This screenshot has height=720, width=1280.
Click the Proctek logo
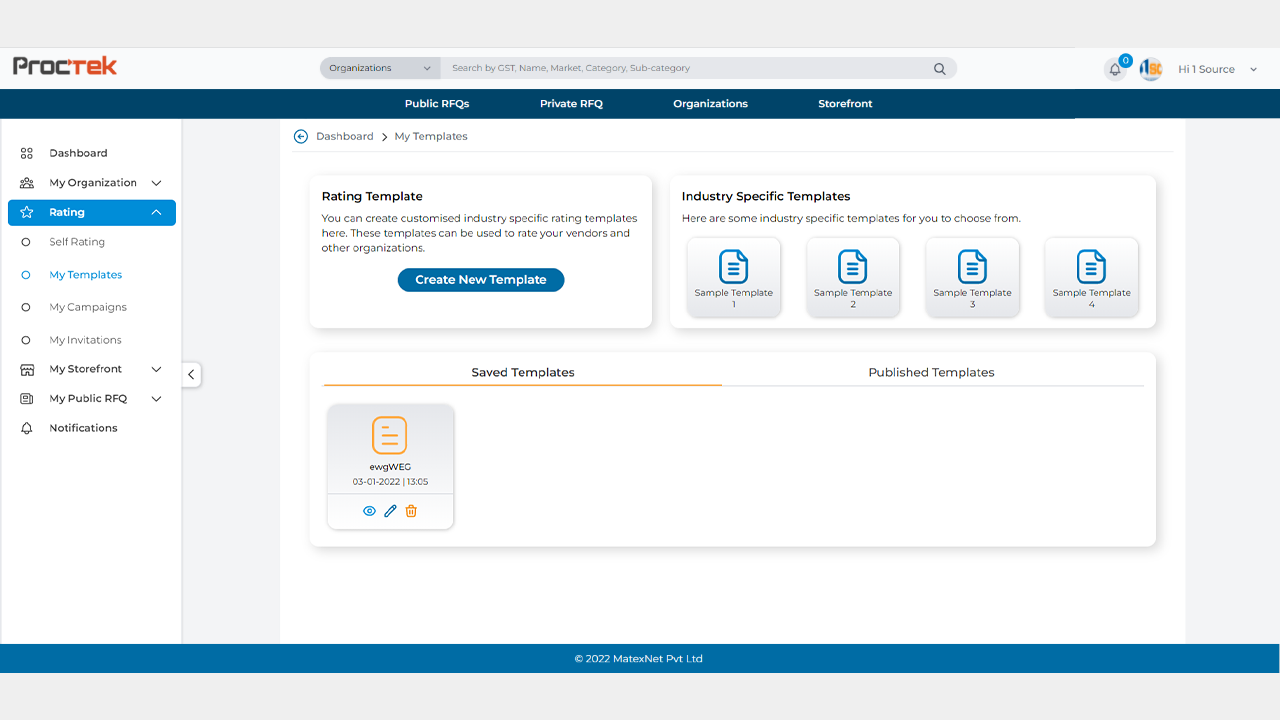(65, 66)
